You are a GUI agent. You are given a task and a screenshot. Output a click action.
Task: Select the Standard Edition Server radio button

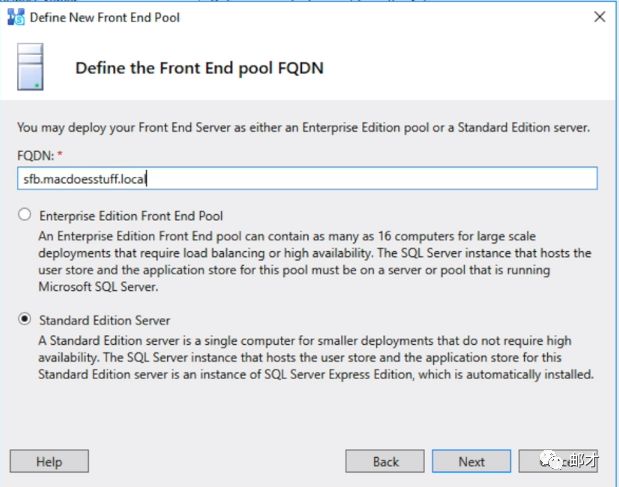click(24, 320)
